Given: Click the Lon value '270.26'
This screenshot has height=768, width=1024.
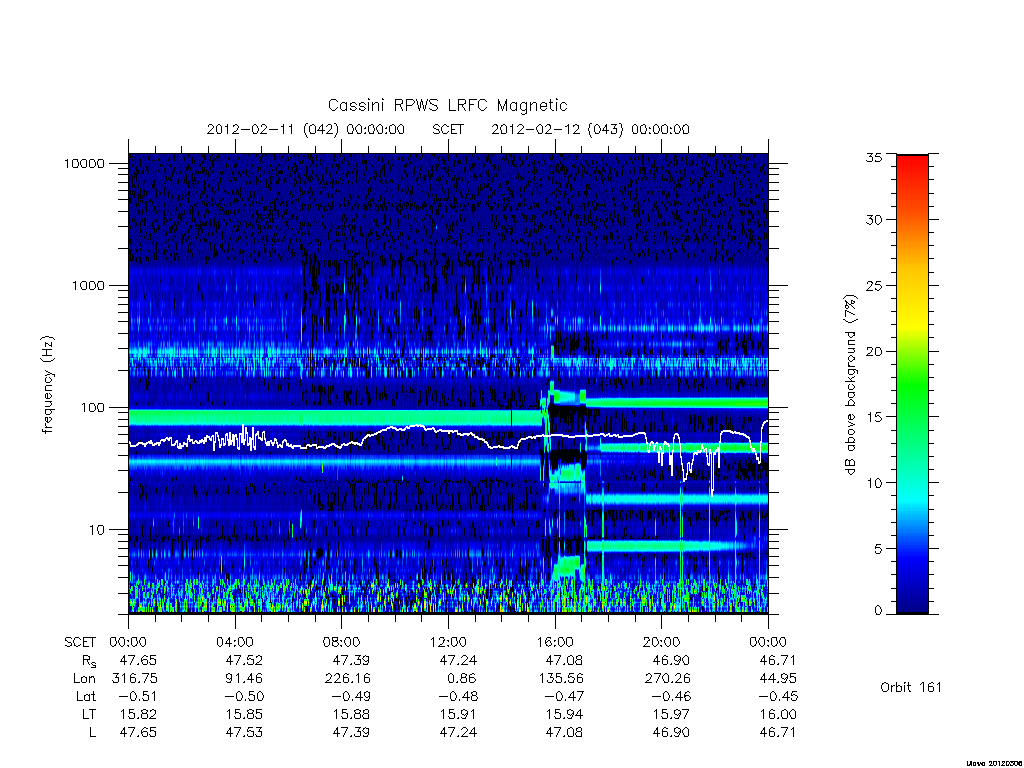Looking at the screenshot, I should (667, 679).
